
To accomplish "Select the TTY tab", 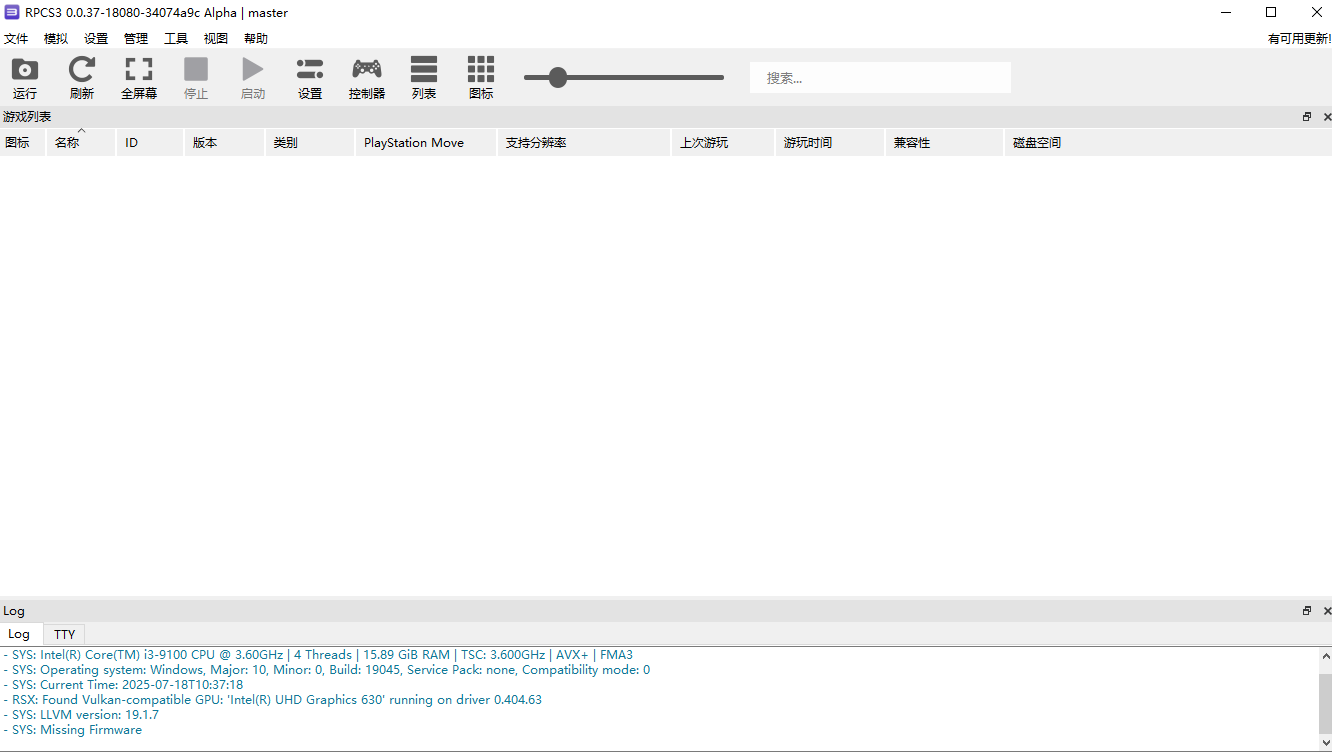I will point(64,634).
